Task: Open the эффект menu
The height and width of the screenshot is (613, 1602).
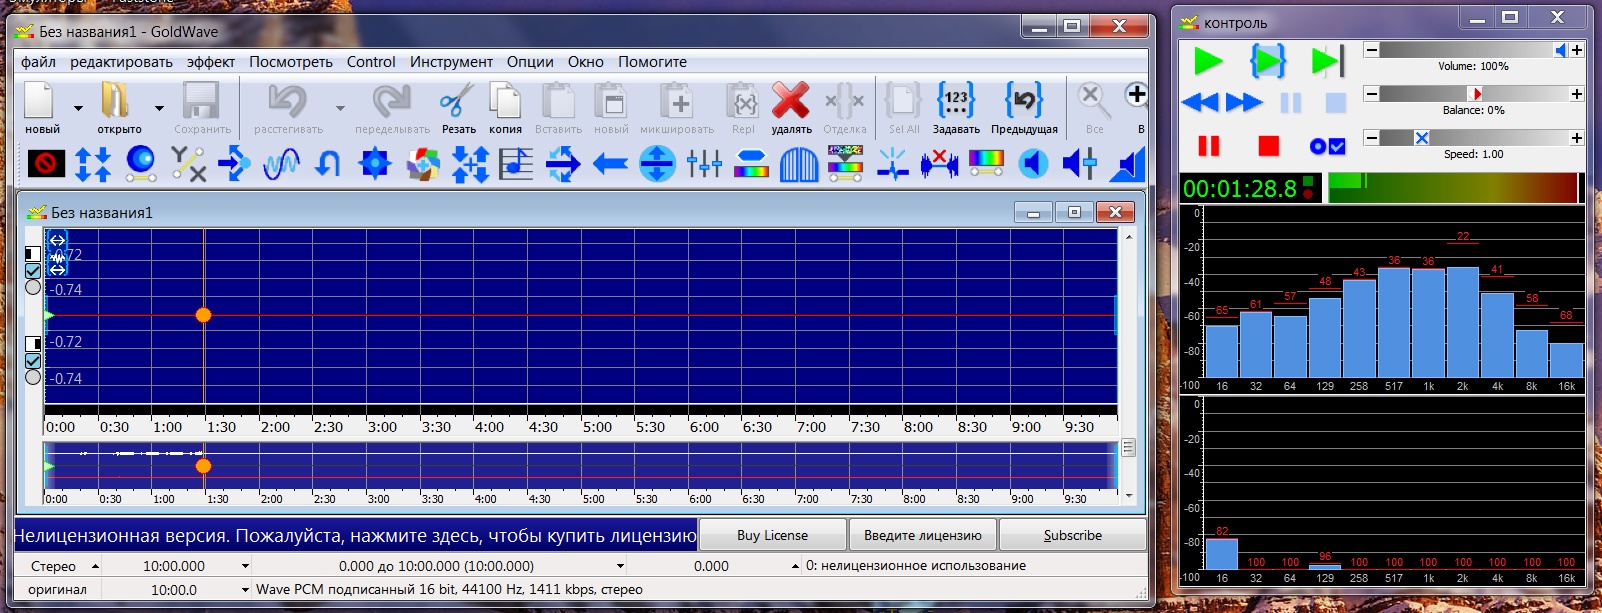Action: tap(210, 62)
